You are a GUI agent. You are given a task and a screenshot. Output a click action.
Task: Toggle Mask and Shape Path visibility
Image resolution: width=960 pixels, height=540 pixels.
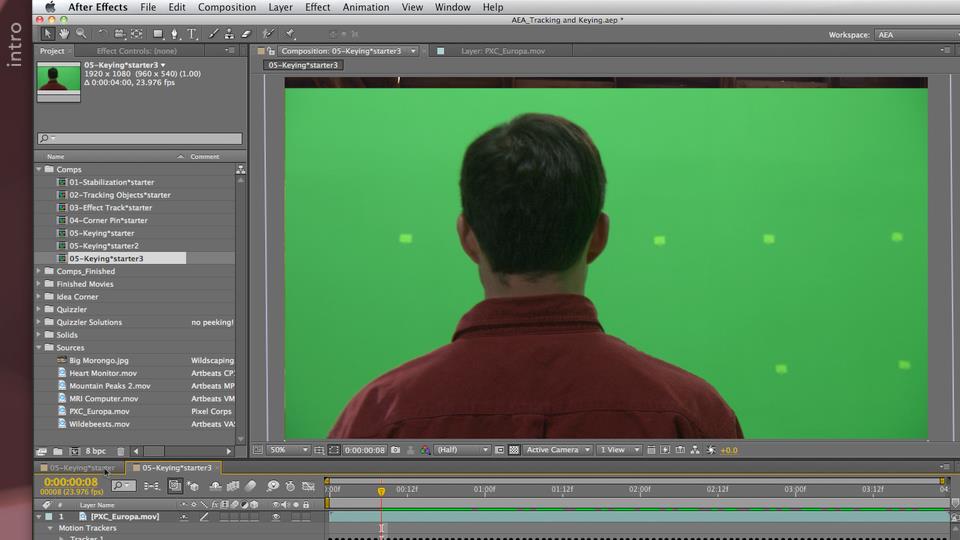334,450
